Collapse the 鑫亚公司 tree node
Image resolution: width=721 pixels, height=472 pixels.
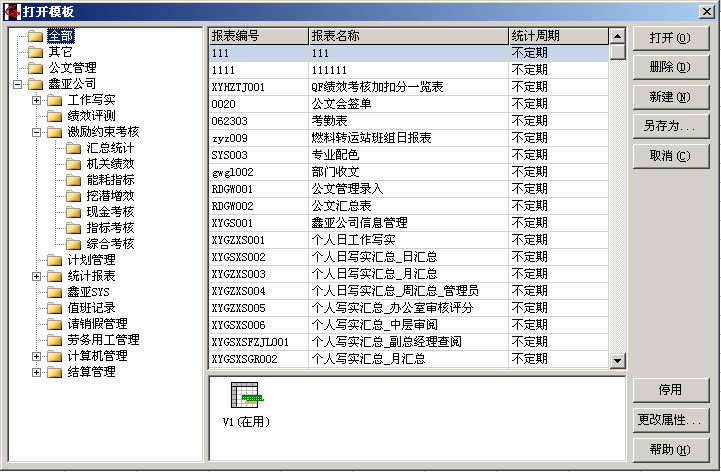click(18, 84)
